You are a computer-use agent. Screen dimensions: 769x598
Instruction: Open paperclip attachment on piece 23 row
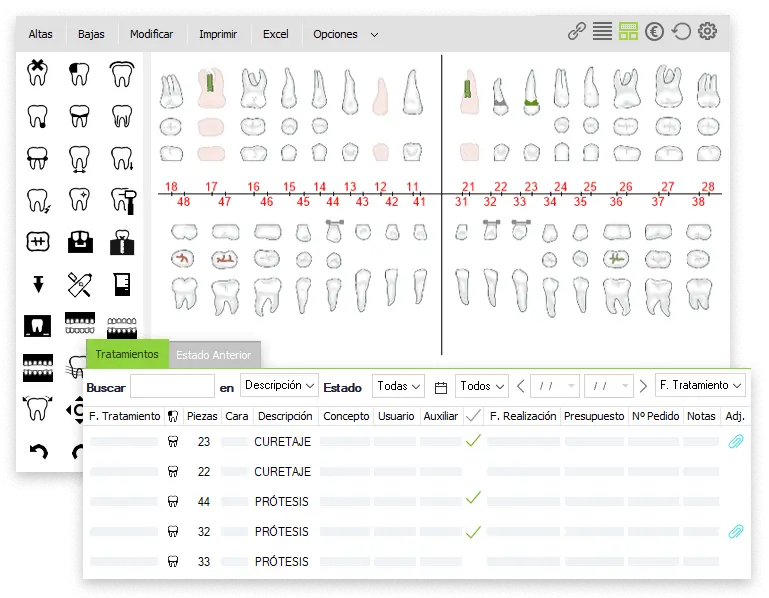735,441
